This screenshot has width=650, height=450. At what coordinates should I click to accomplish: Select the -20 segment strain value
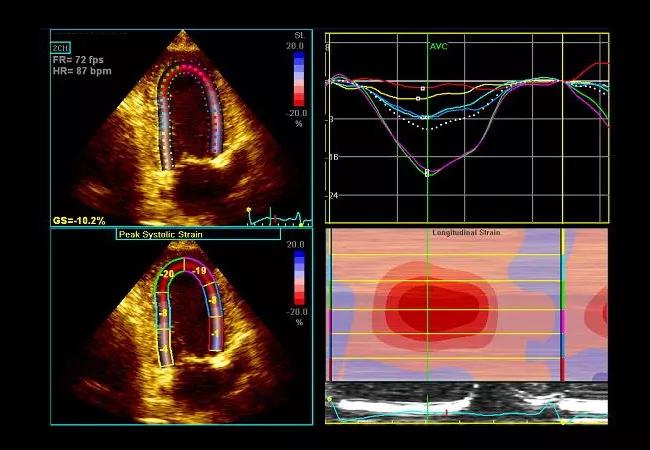167,273
